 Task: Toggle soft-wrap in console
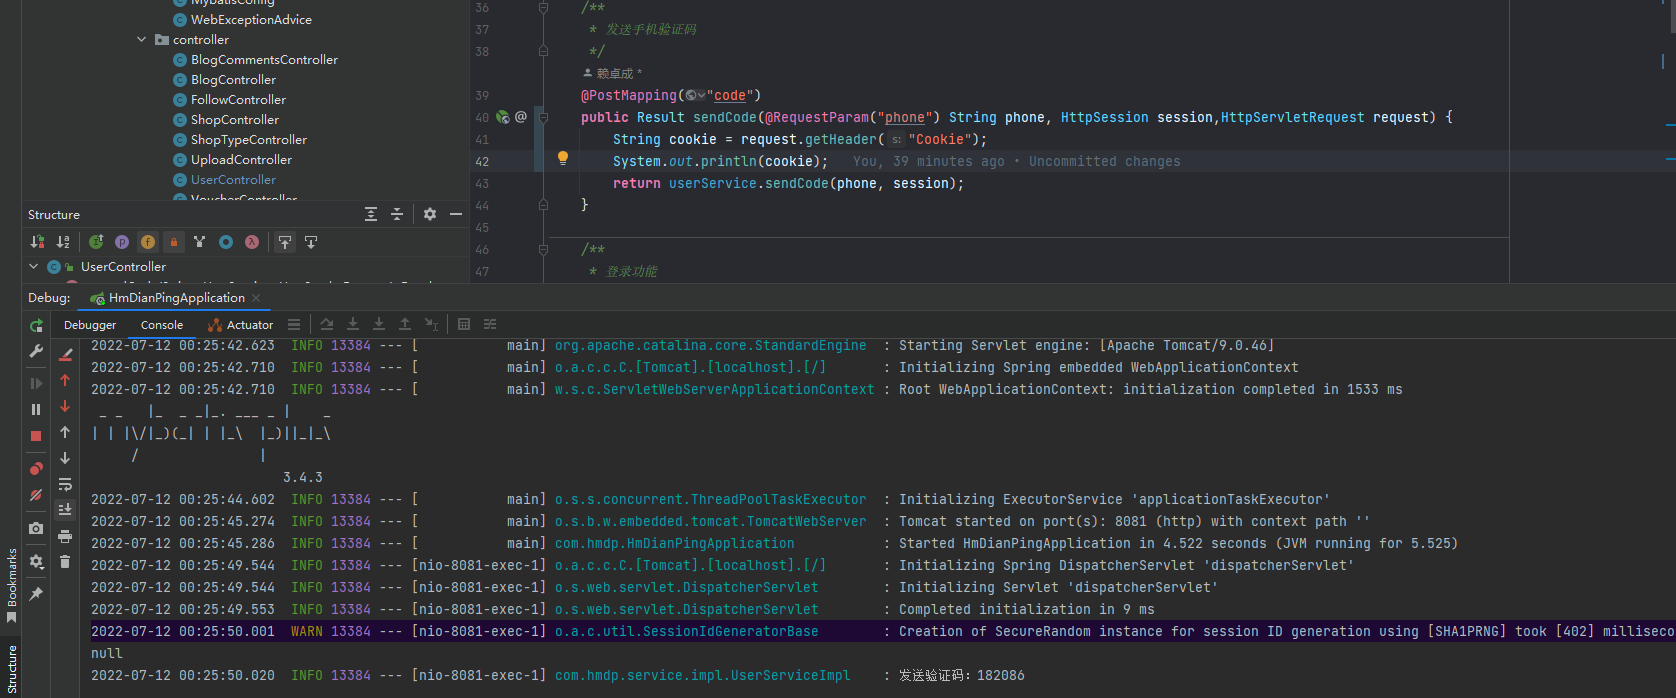[x=65, y=484]
